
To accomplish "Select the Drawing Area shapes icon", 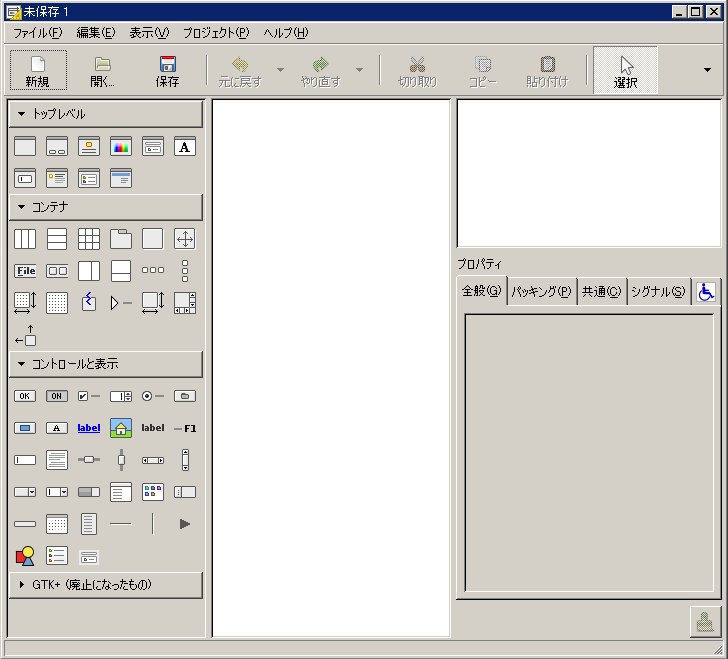I will [25, 556].
